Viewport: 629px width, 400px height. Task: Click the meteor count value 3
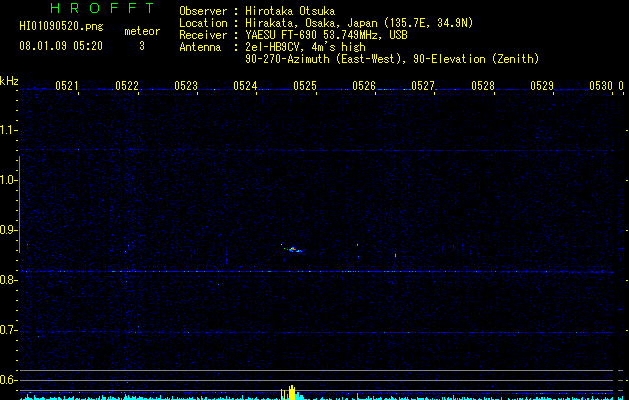click(x=142, y=46)
